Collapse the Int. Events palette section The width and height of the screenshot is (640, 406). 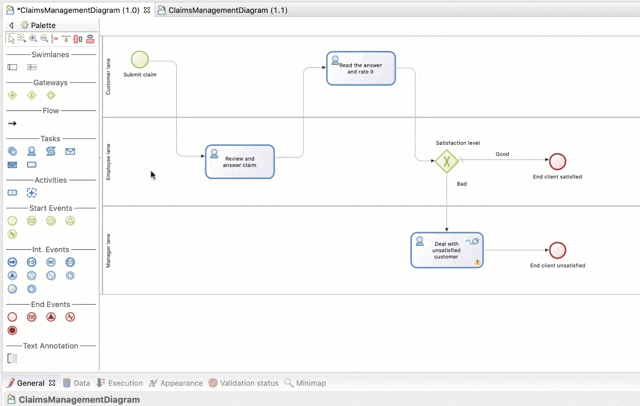(50, 249)
